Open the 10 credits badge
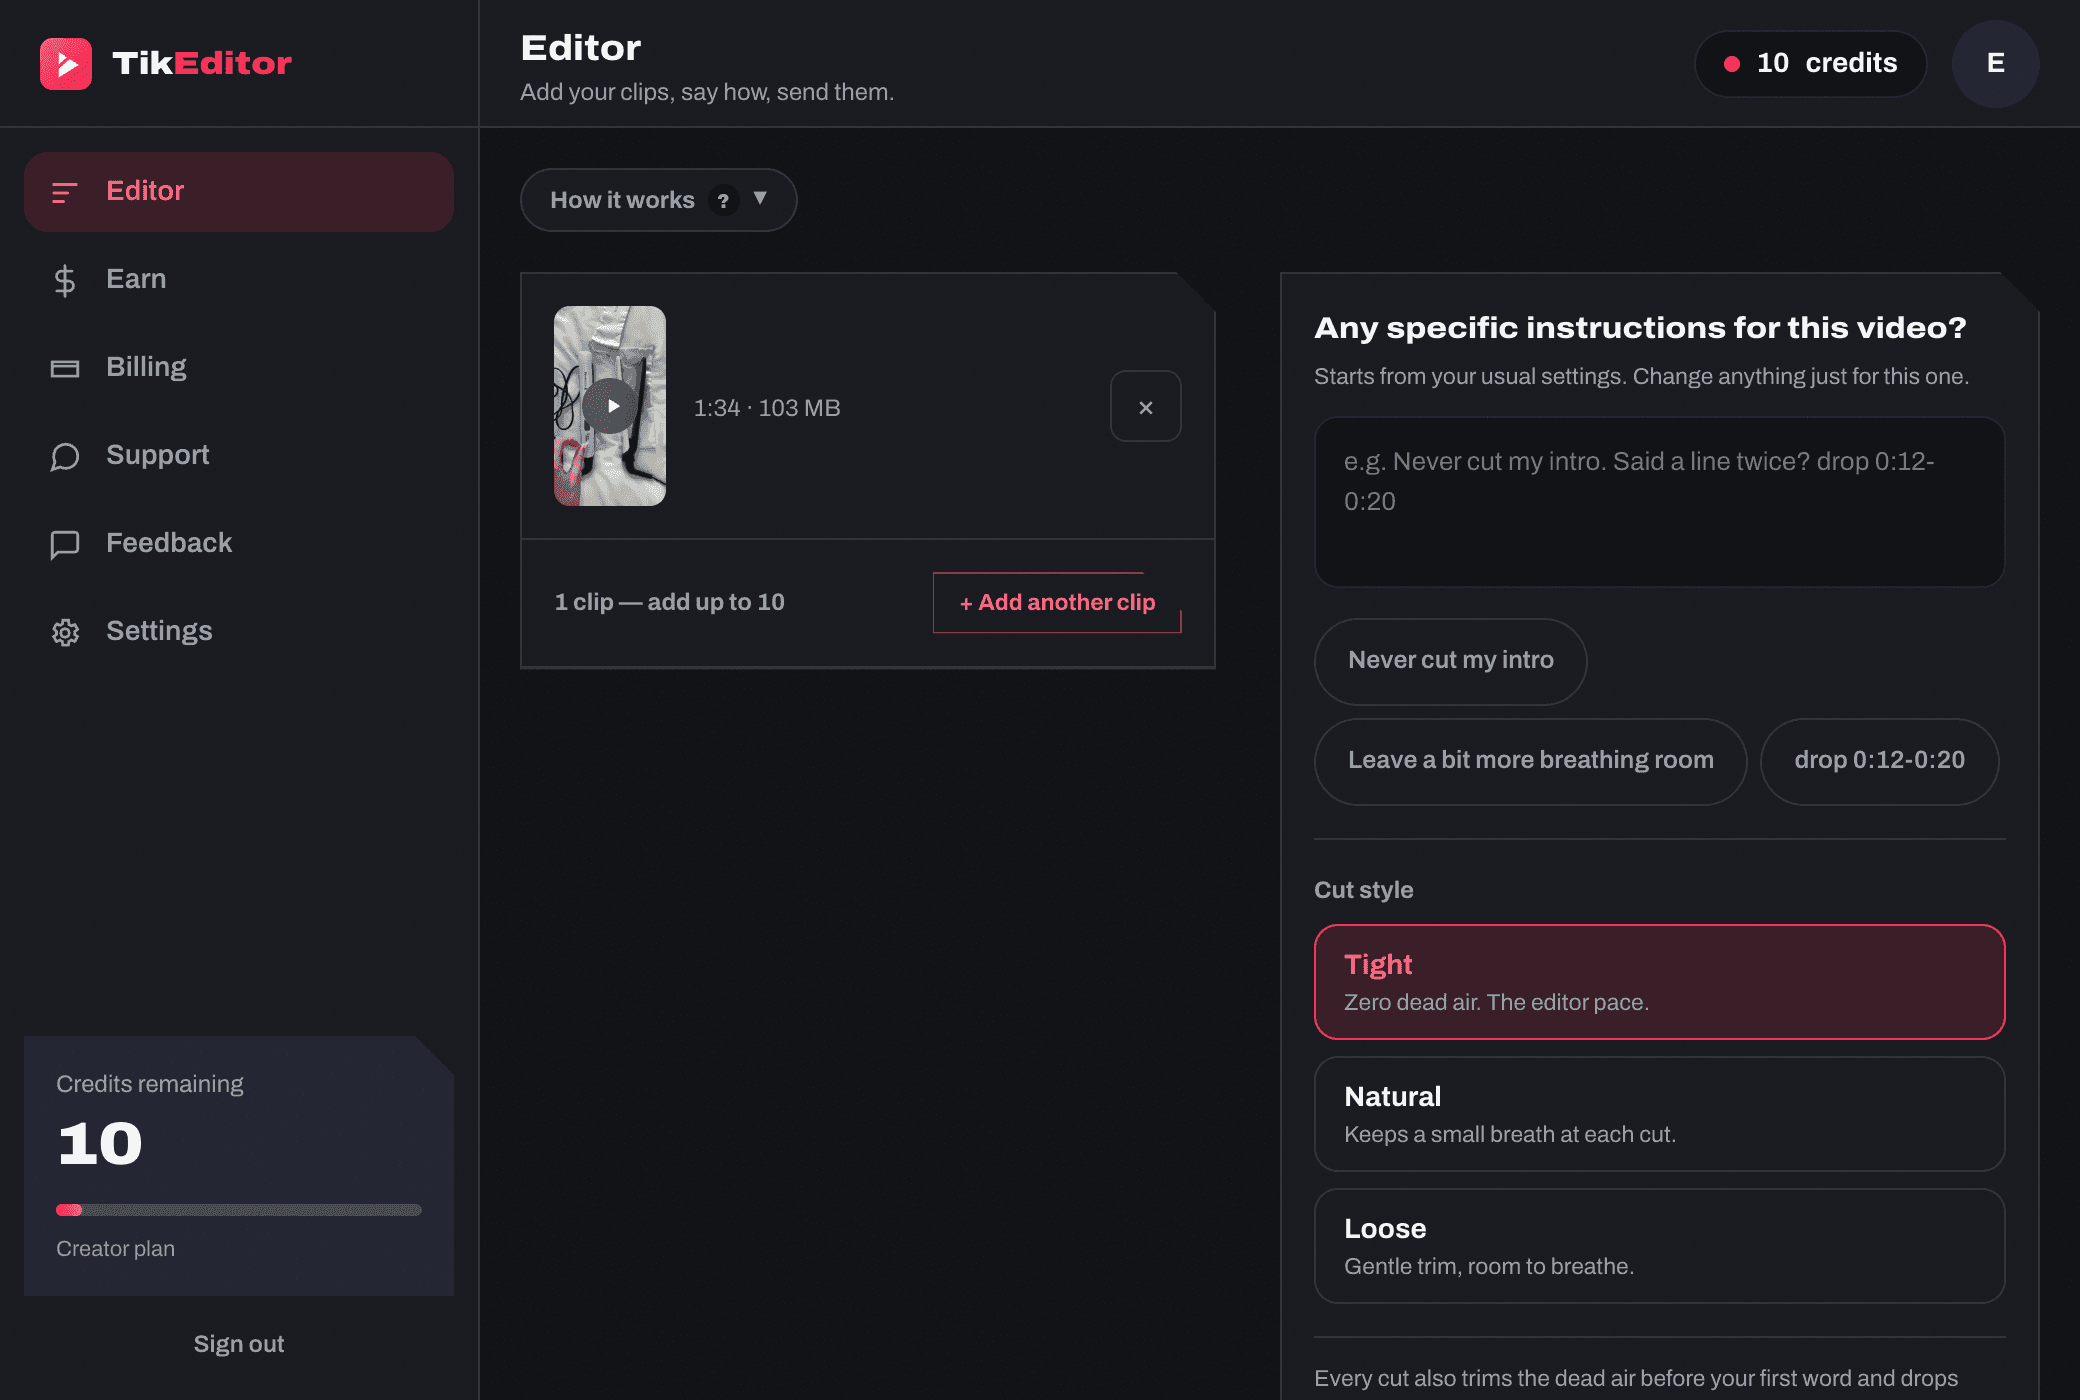The width and height of the screenshot is (2080, 1400). (1810, 64)
